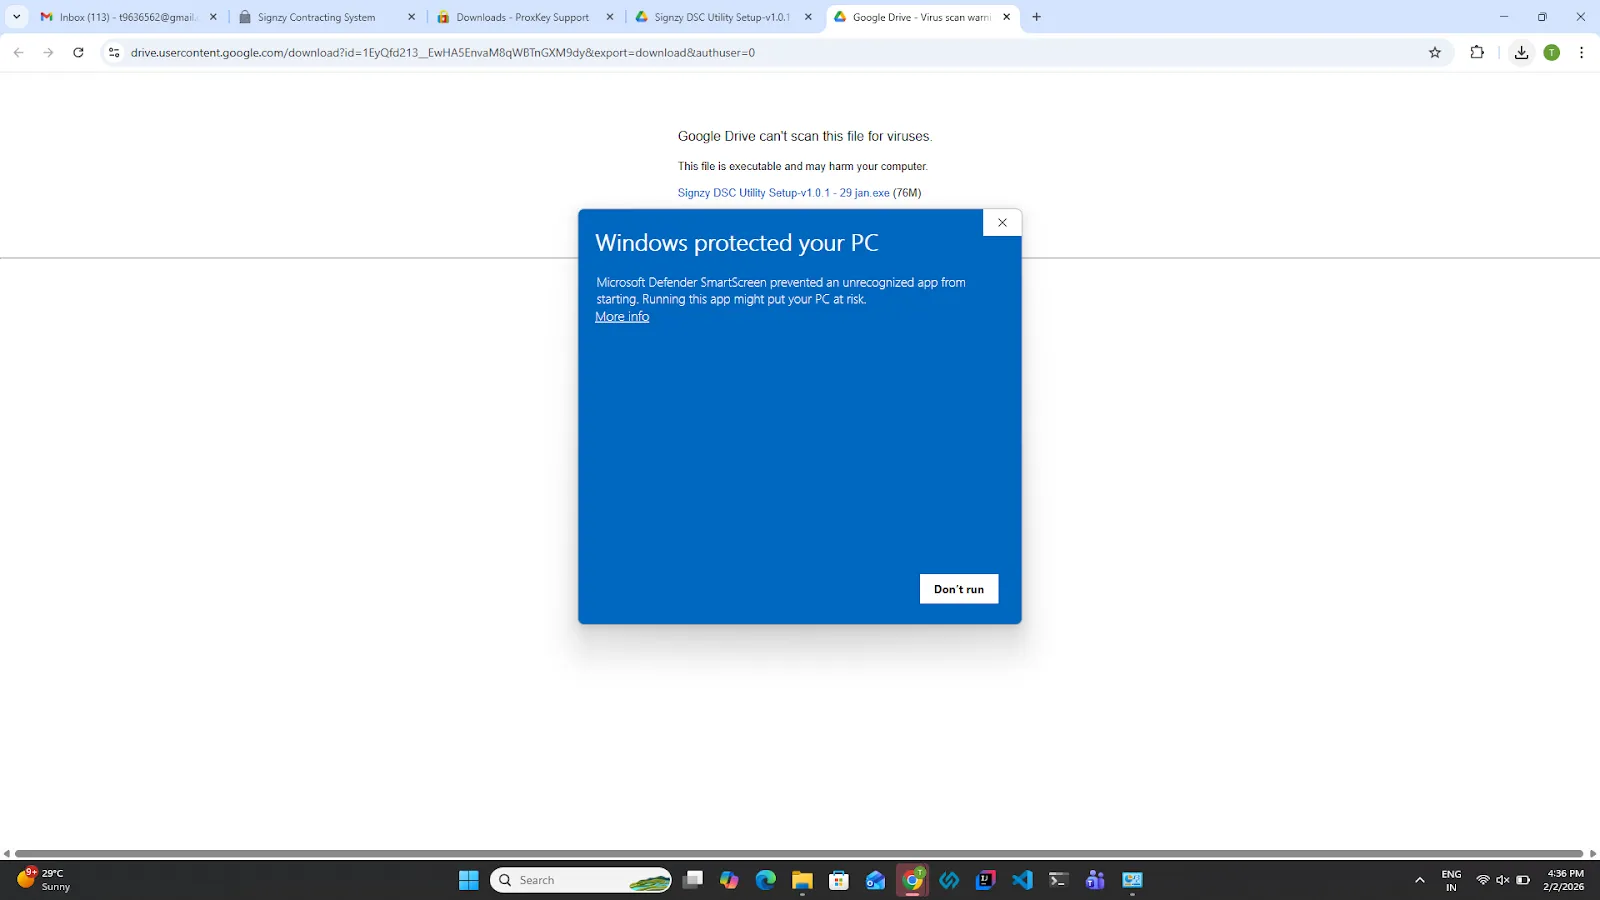
Task: Open Chrome three-dot menu
Action: click(1581, 53)
